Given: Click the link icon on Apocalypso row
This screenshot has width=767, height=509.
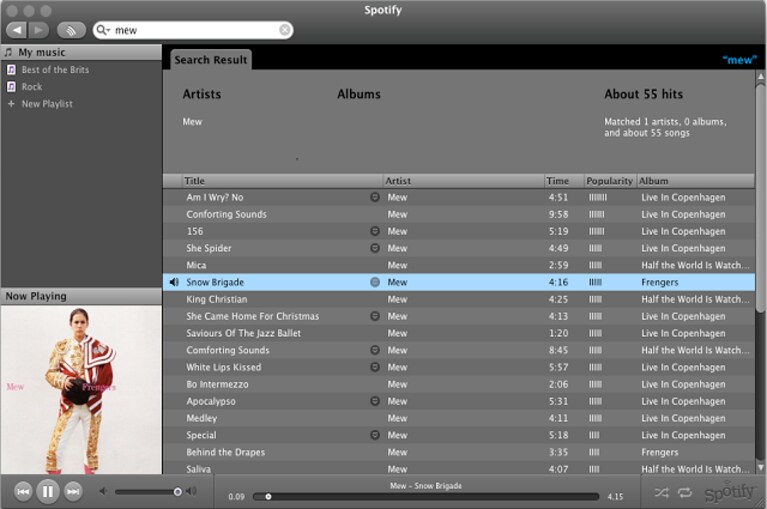Looking at the screenshot, I should click(375, 401).
